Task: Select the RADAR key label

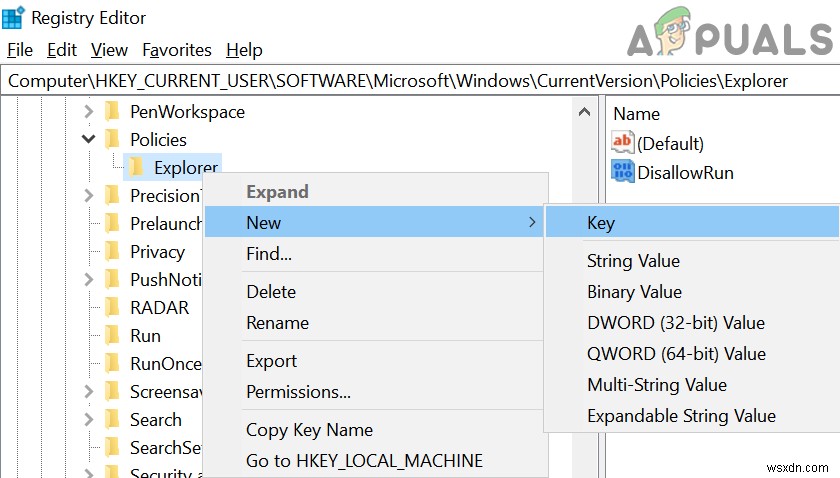Action: point(160,308)
